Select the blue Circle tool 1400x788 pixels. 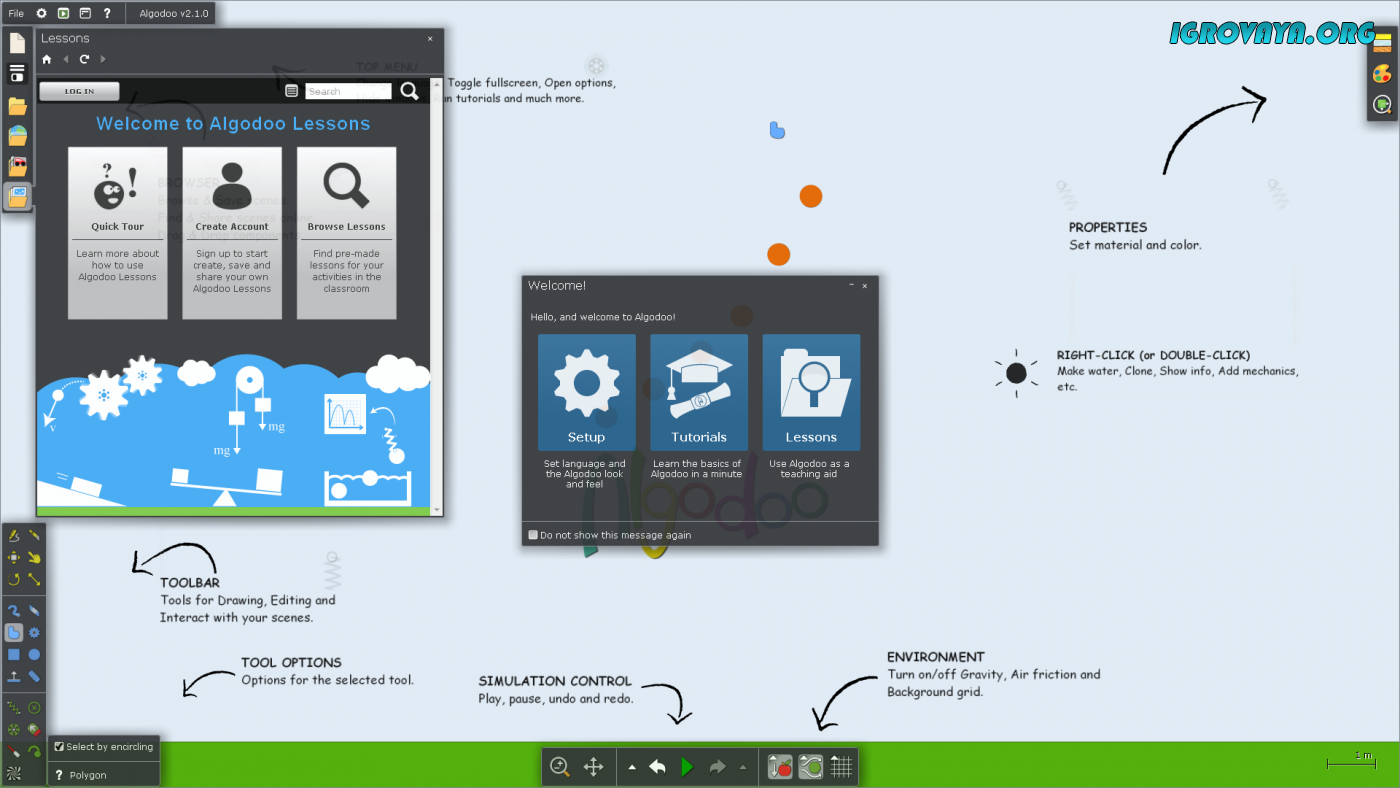point(34,655)
